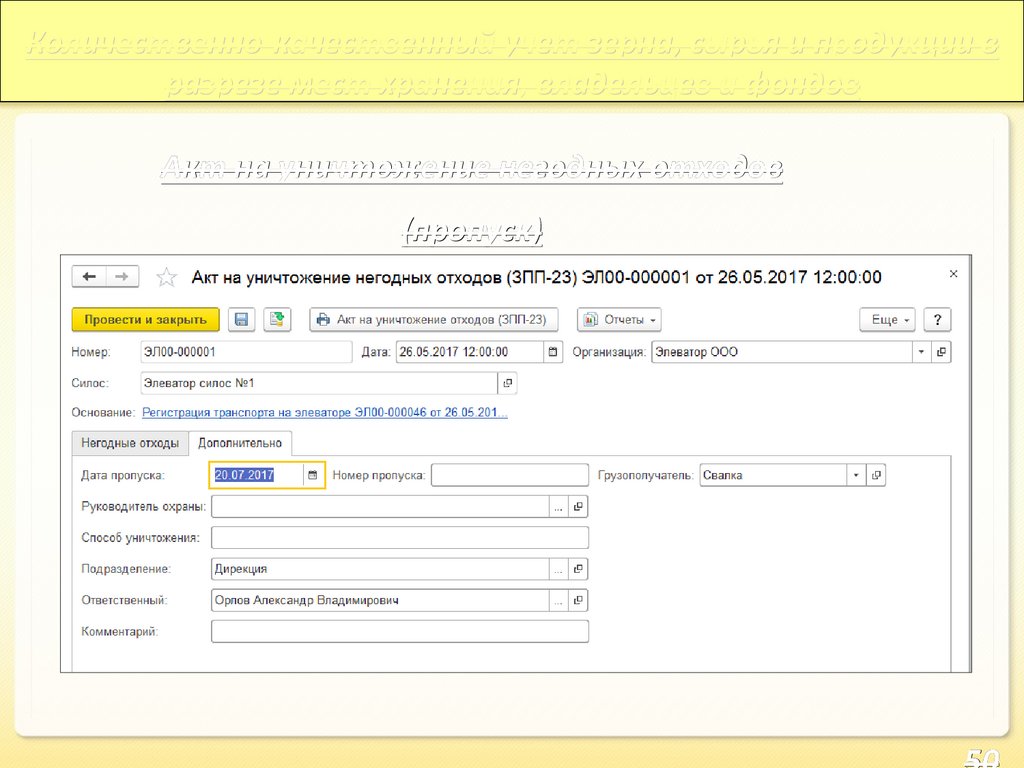1024x768 pixels.
Task: Print Акт на уничтожение отходов (ЗПП-23)
Action: point(432,320)
